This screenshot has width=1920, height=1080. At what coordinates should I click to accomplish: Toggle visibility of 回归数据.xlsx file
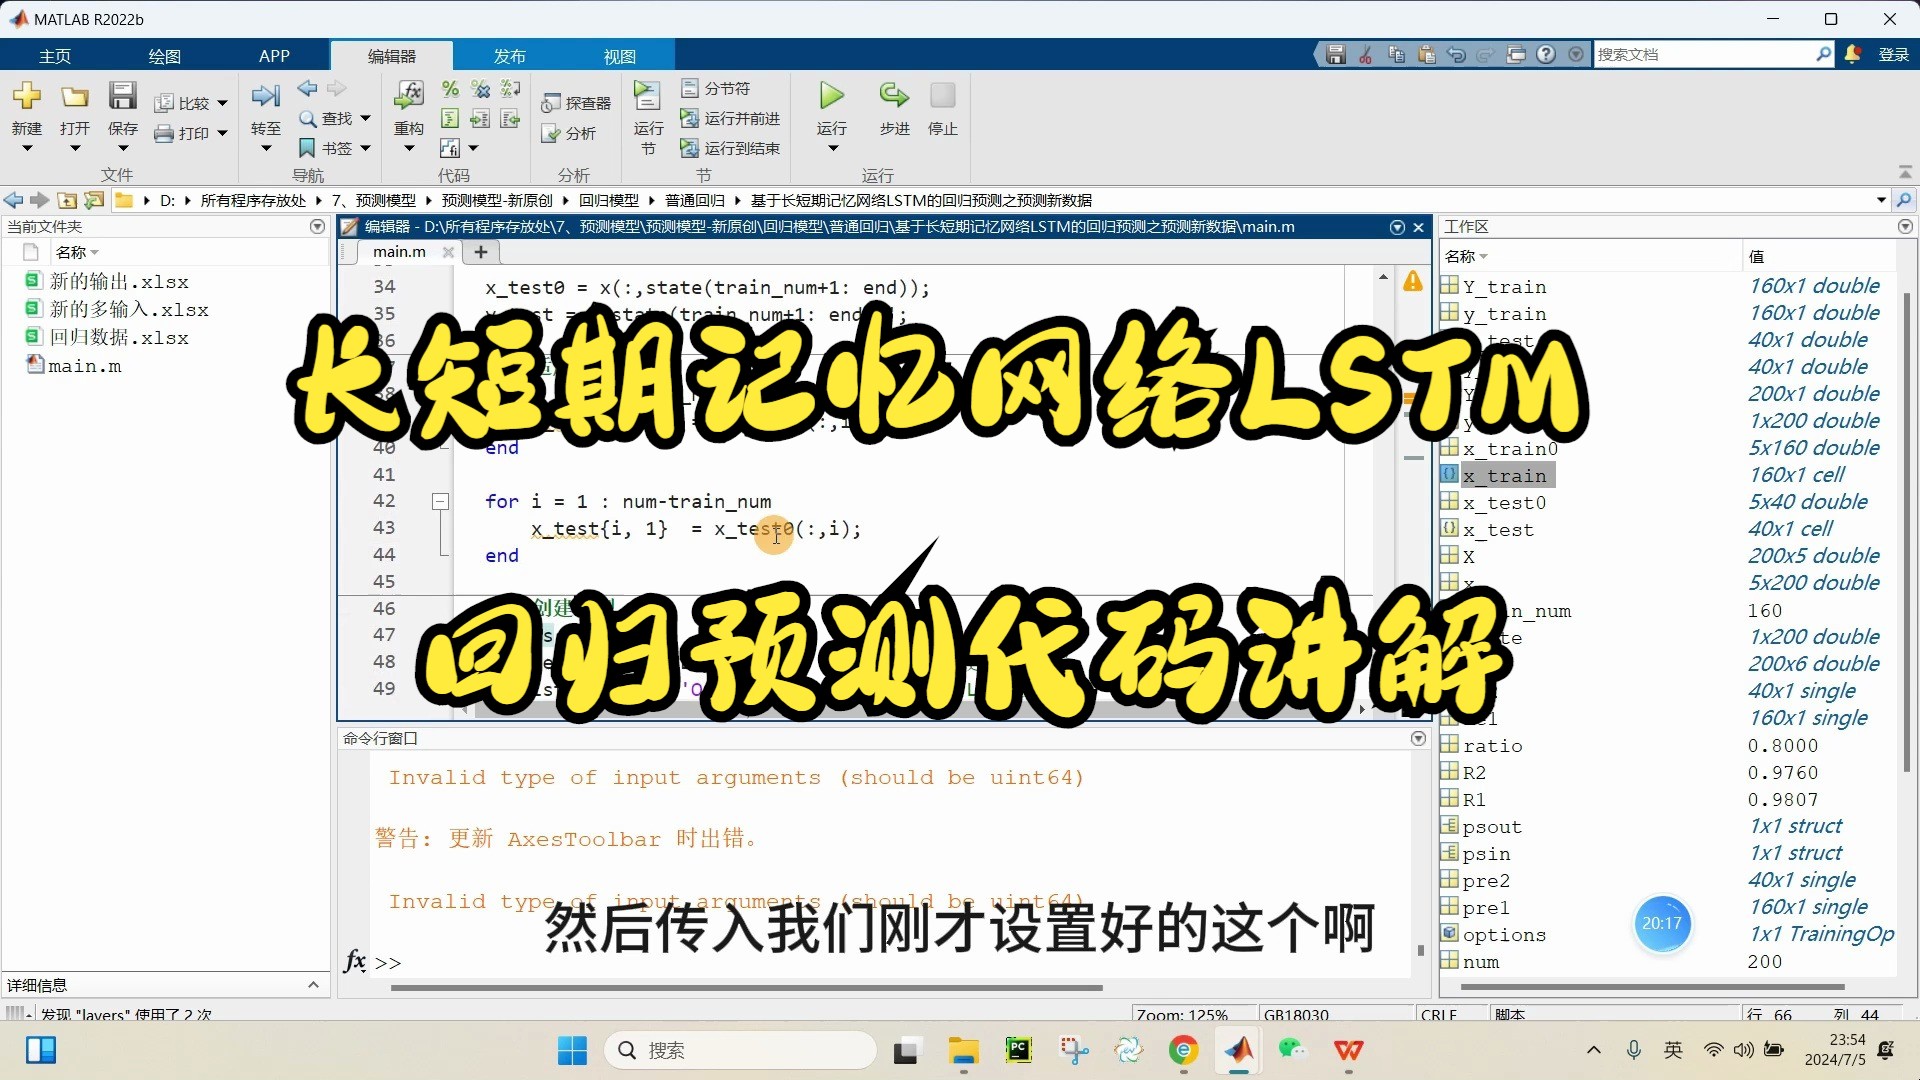pos(115,336)
